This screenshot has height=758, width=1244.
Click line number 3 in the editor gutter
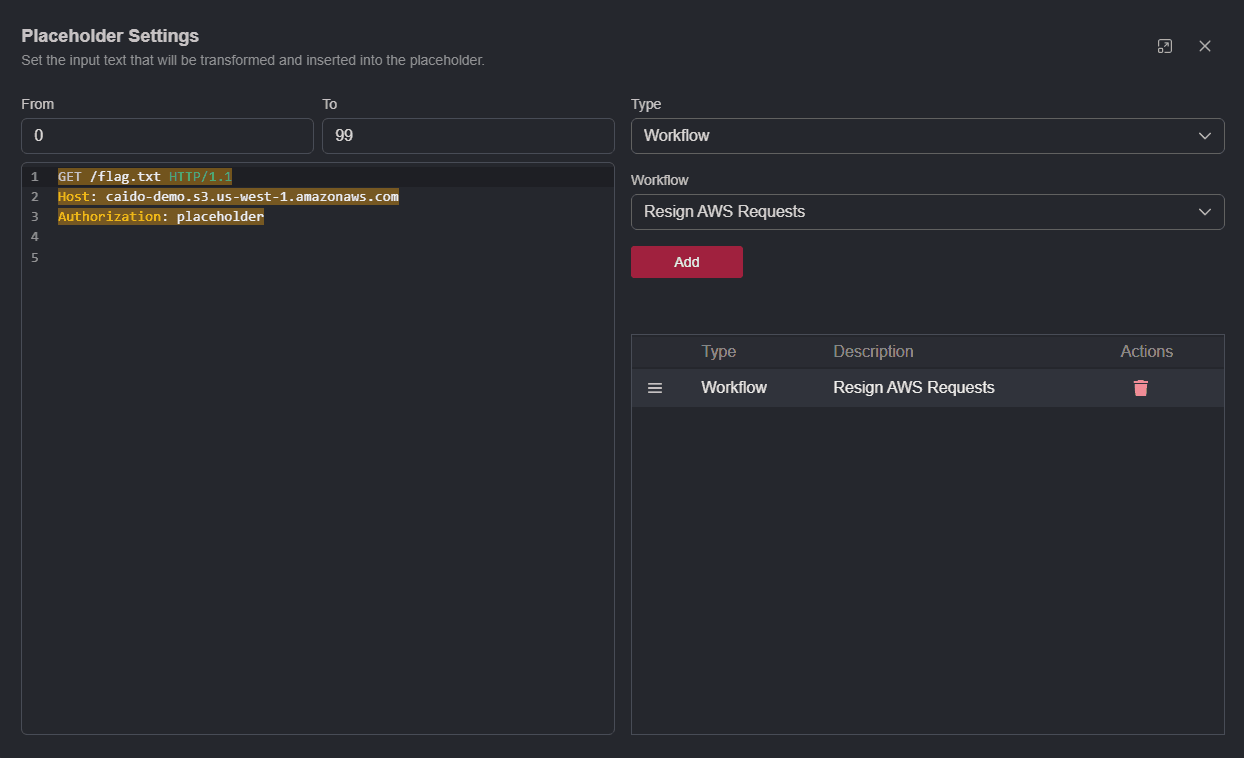click(34, 216)
